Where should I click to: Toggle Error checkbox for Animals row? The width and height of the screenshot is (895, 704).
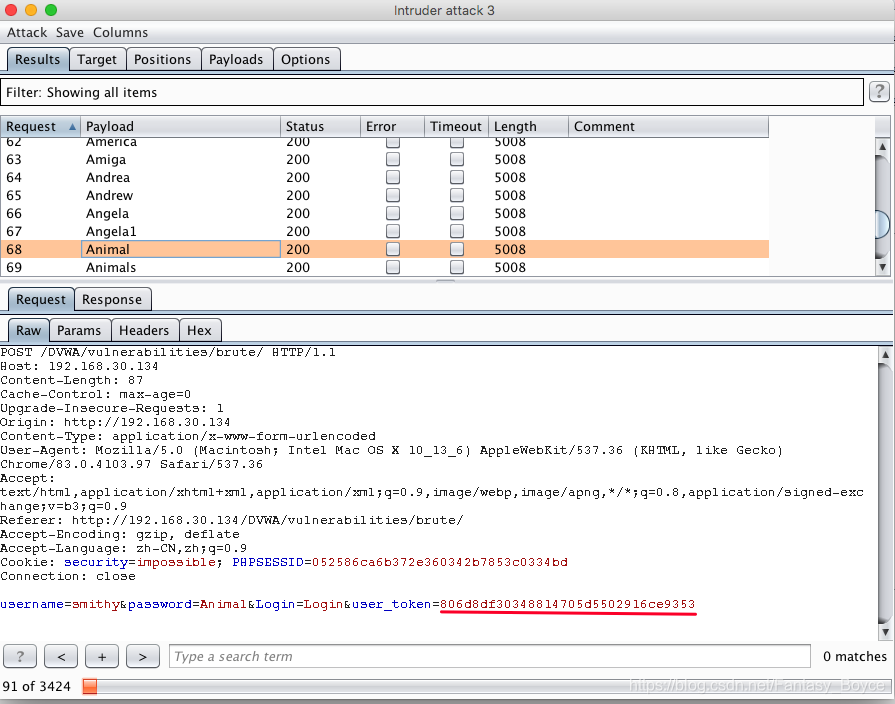coord(393,267)
